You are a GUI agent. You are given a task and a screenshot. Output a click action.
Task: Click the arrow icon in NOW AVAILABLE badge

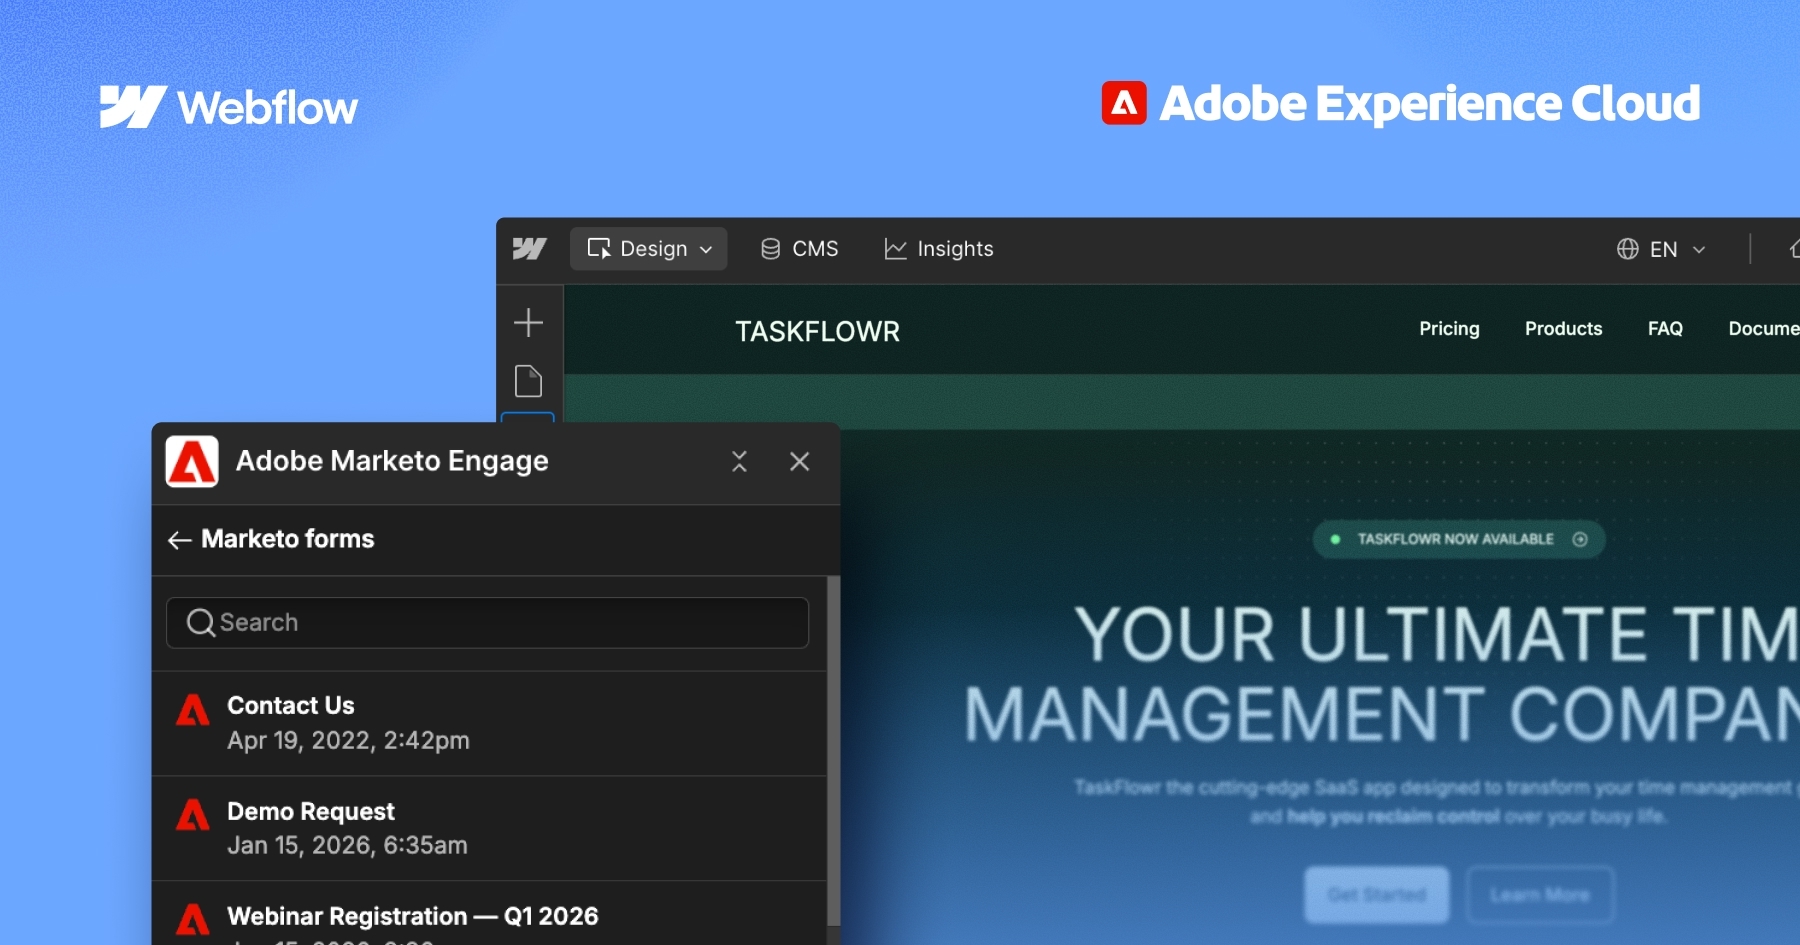tap(1580, 539)
